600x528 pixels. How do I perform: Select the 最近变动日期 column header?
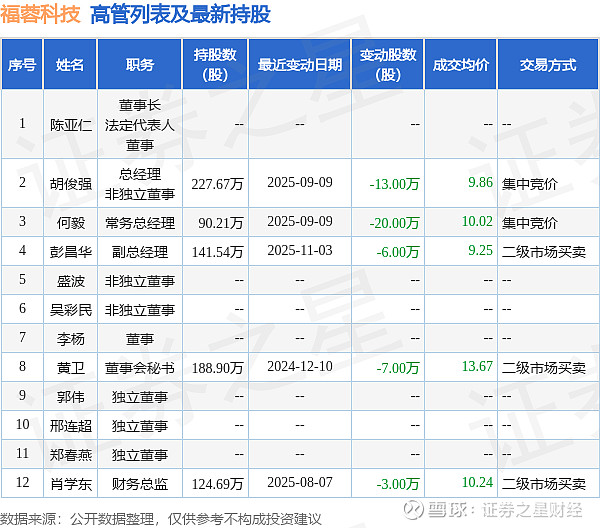300,64
